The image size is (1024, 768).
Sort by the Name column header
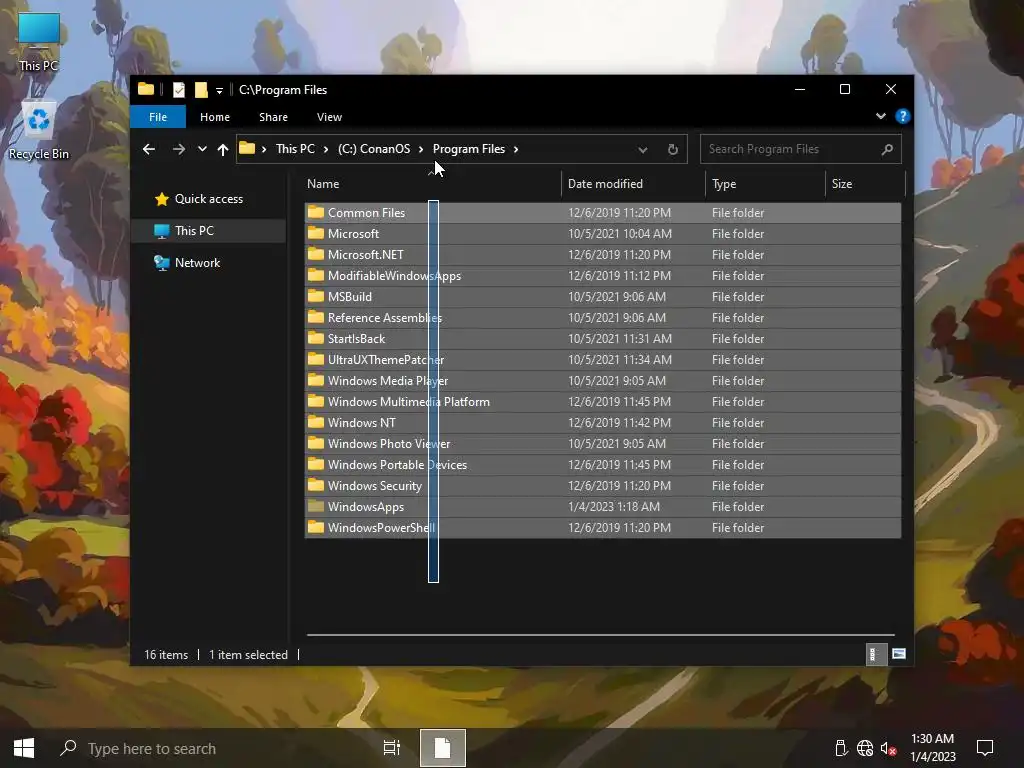click(431, 184)
